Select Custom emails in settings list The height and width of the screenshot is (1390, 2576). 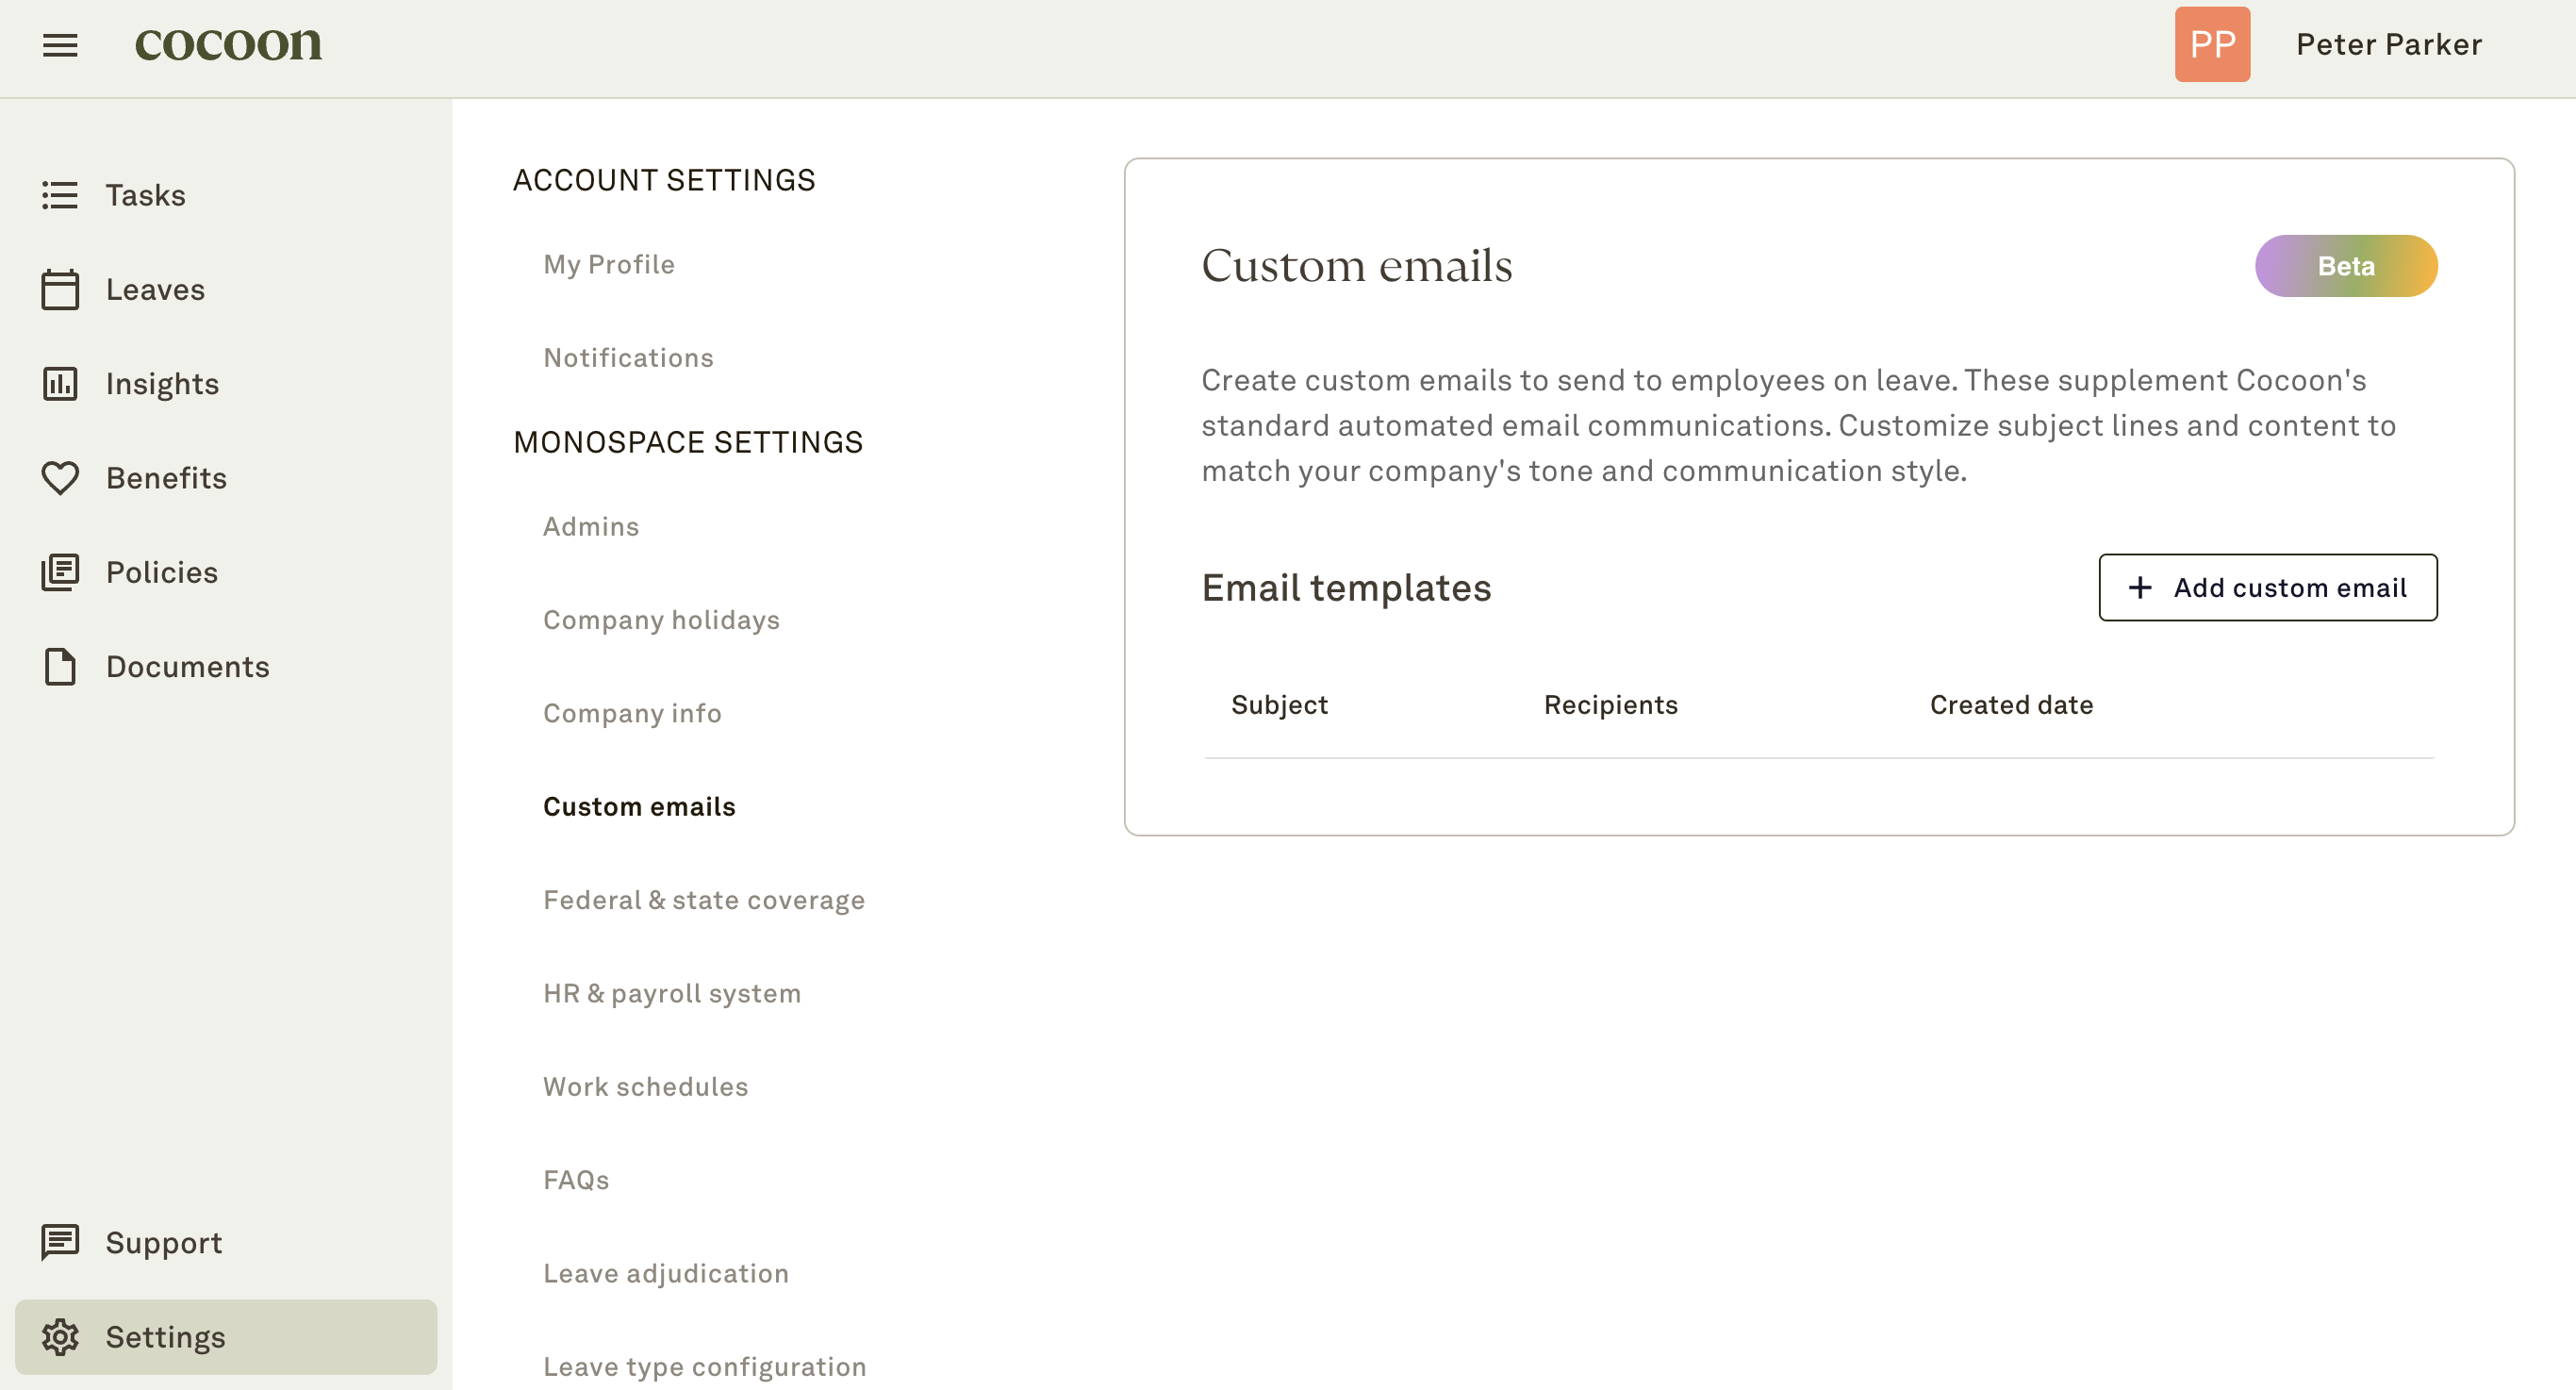point(639,806)
